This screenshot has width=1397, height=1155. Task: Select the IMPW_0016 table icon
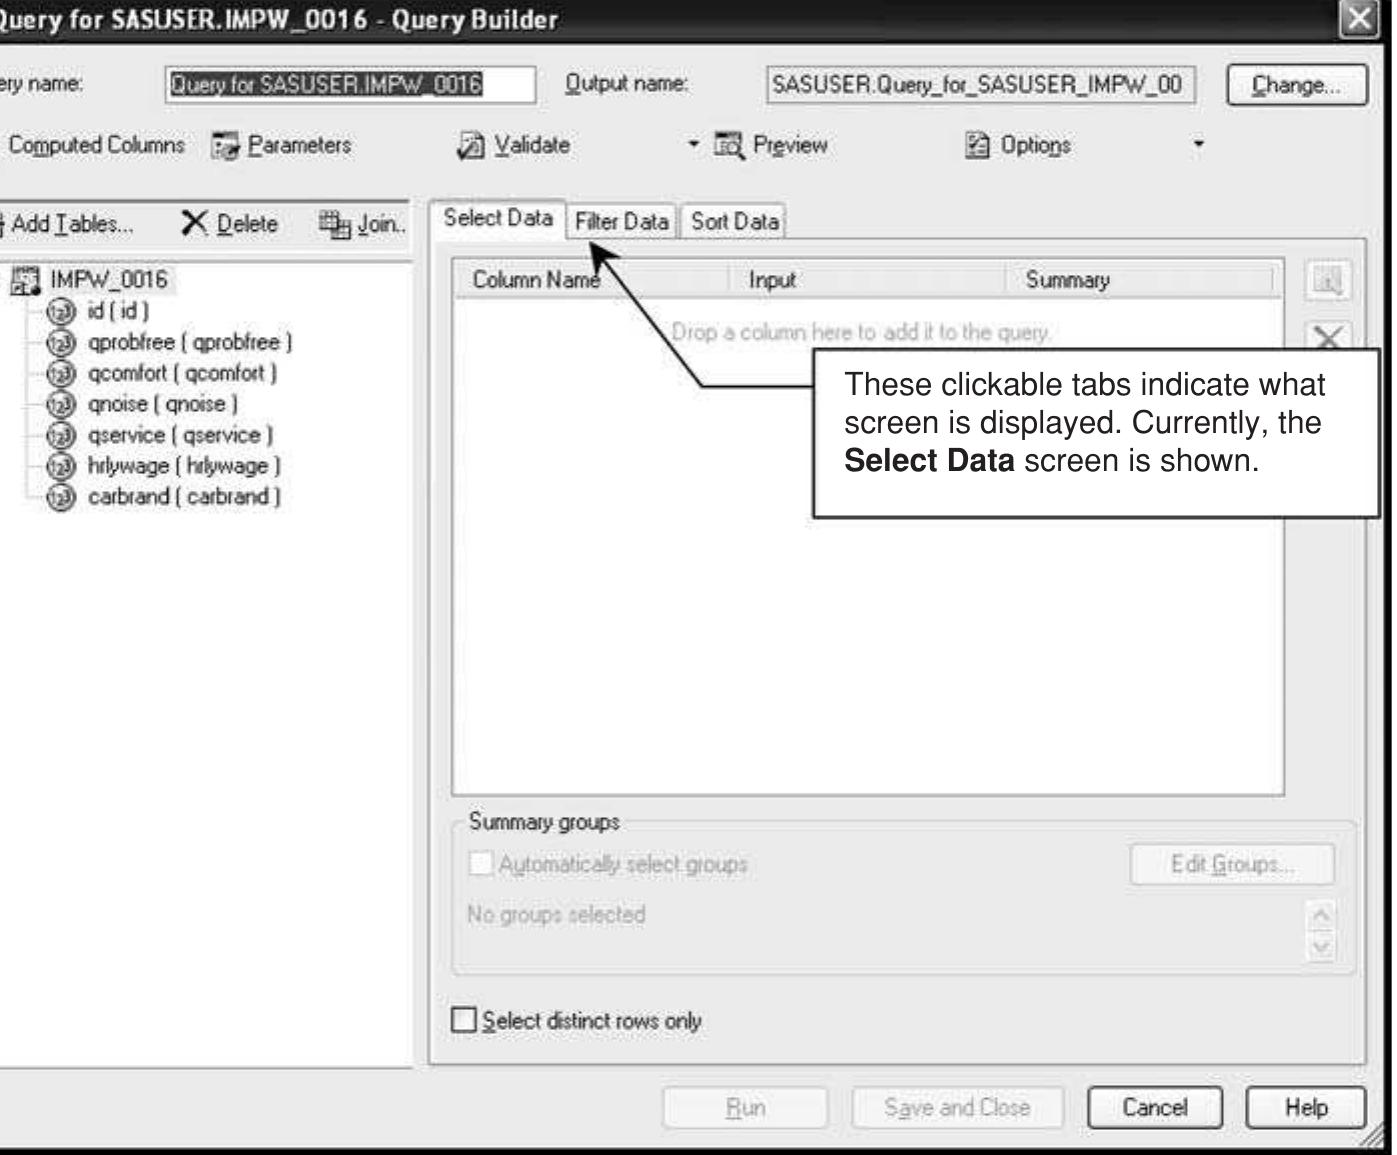pos(25,280)
